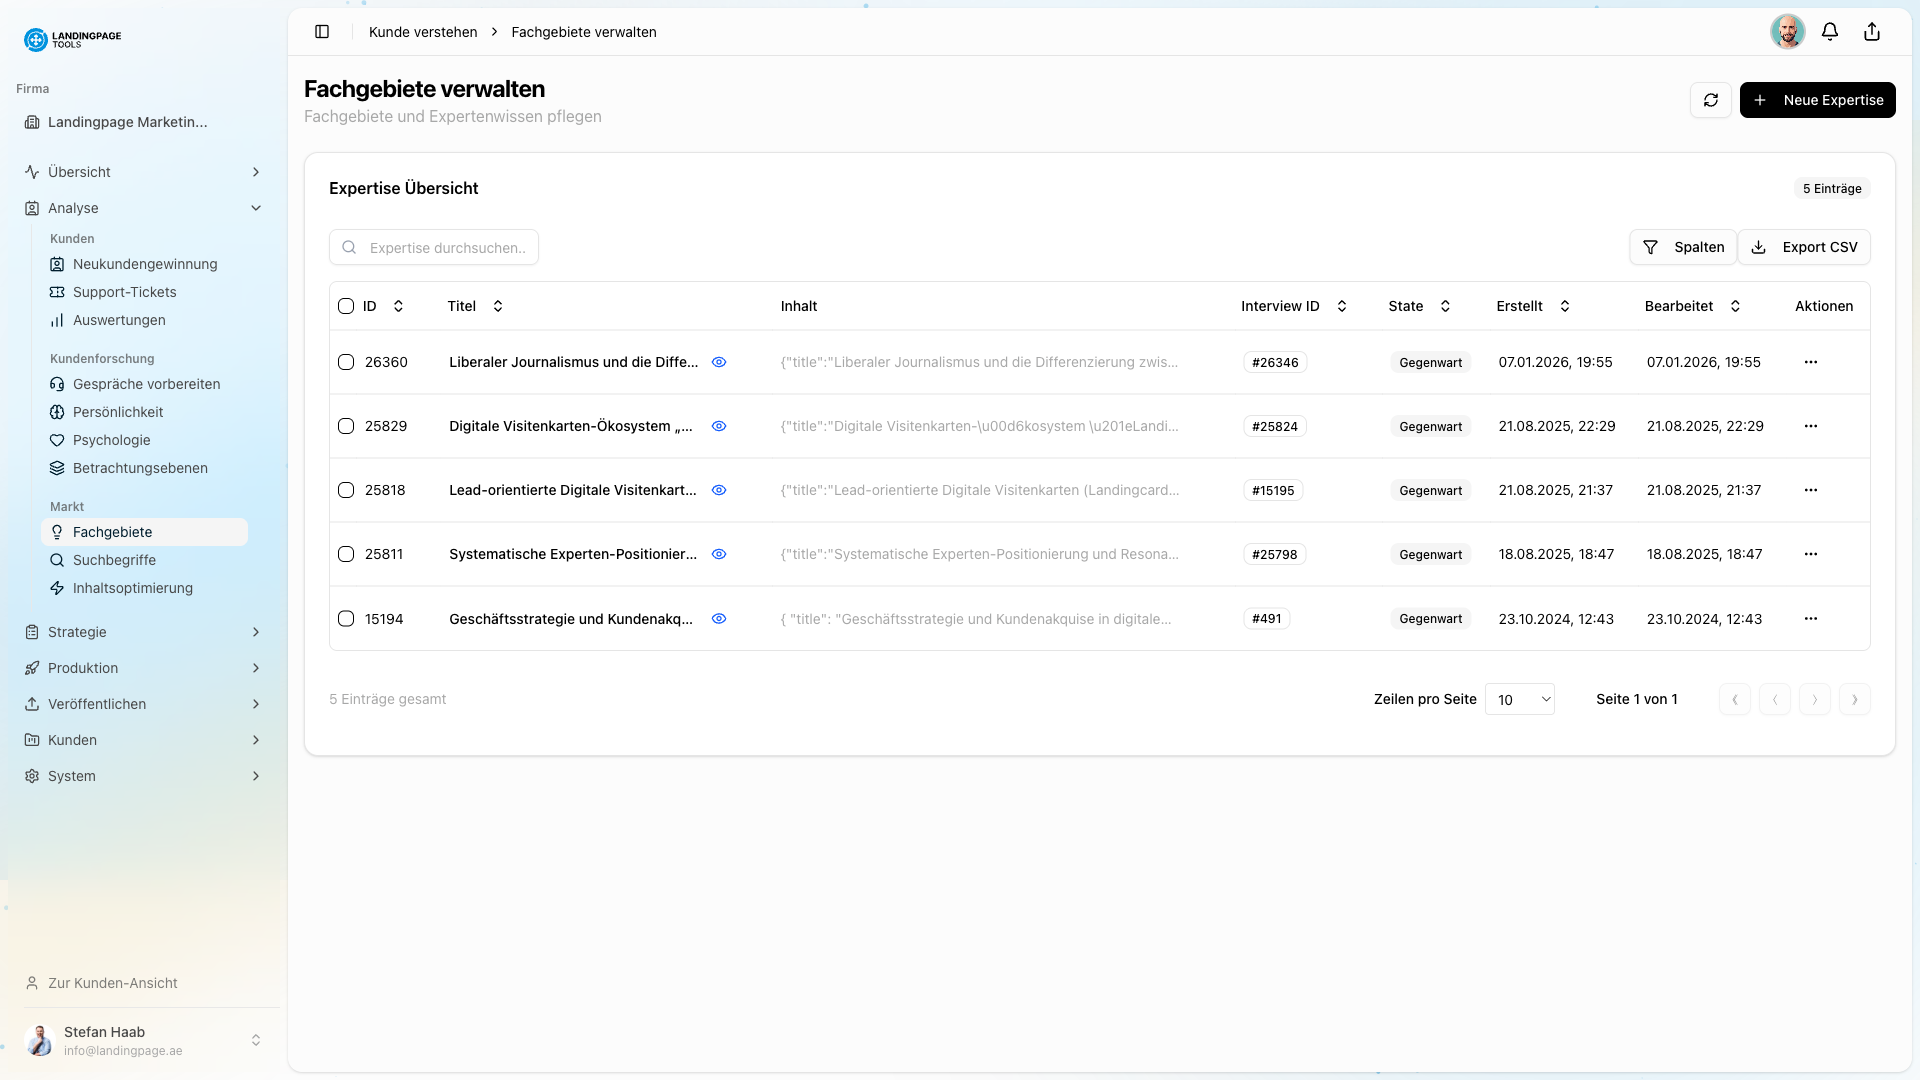The height and width of the screenshot is (1080, 1920).
Task: Open the actions menu for row 25829
Action: point(1811,426)
